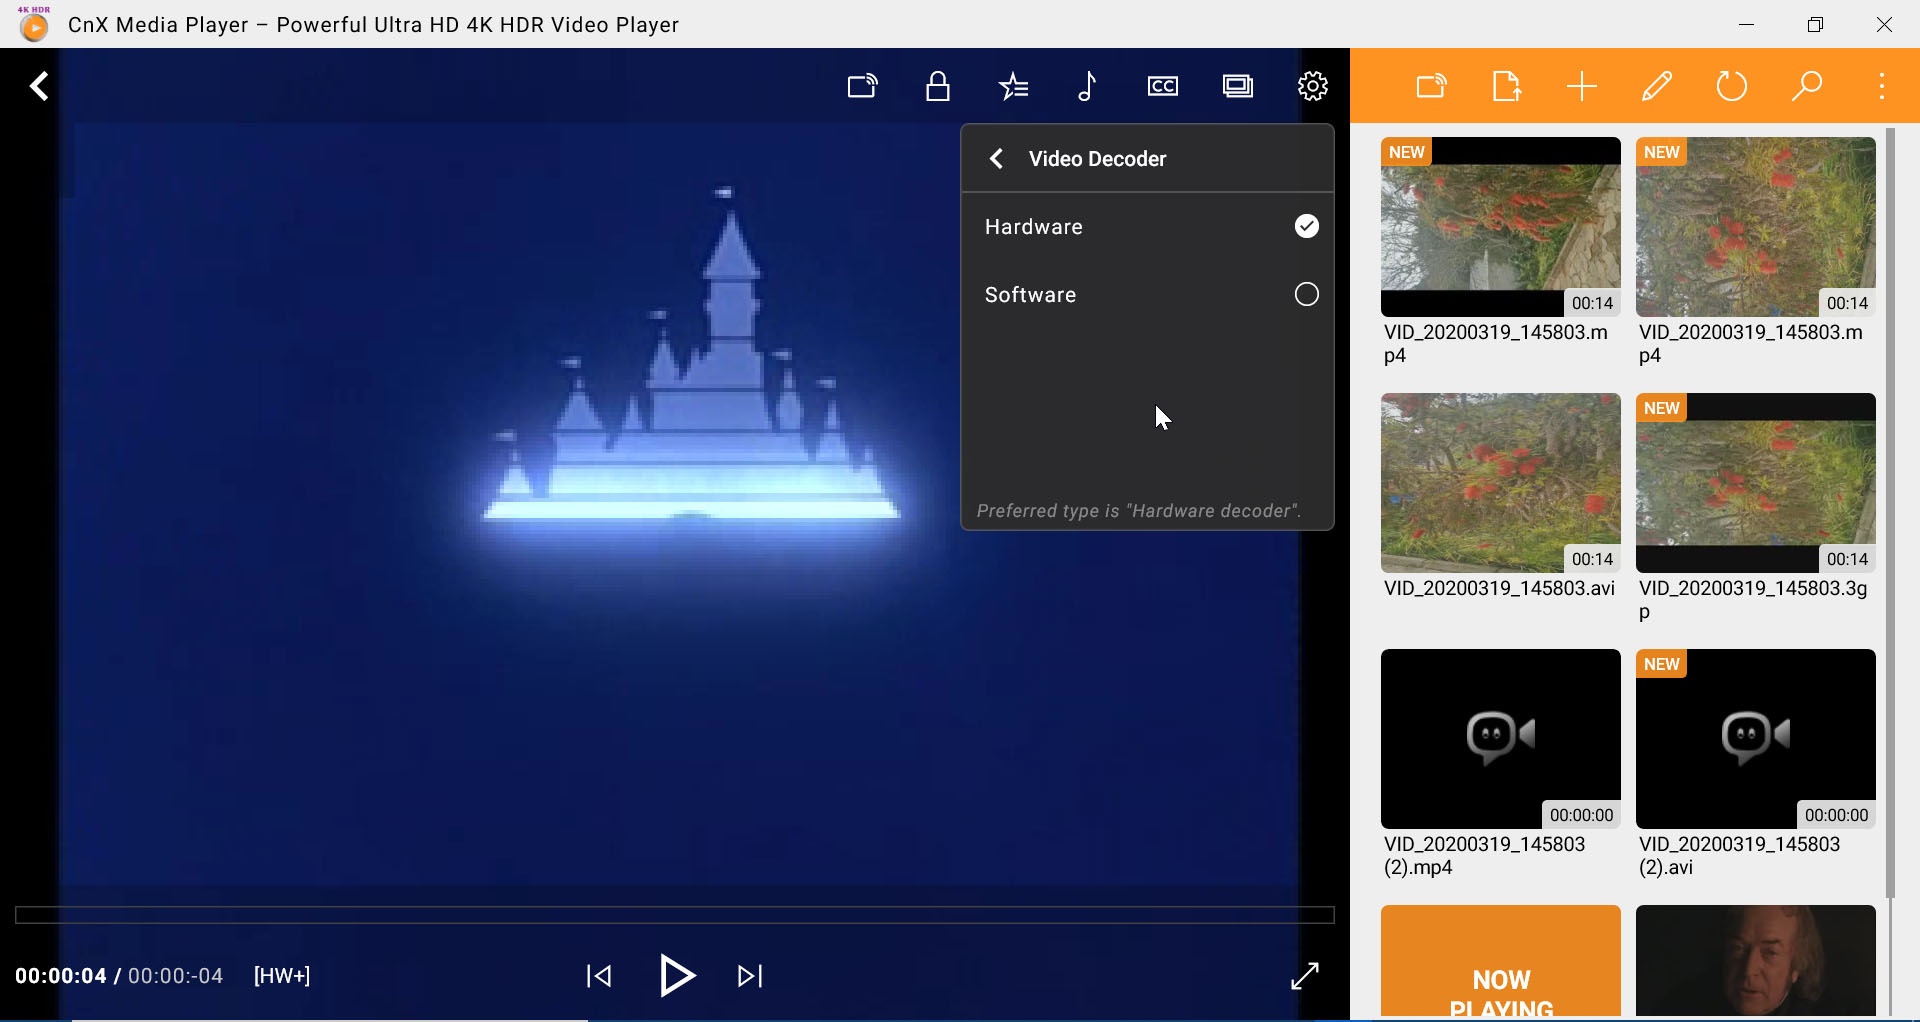The height and width of the screenshot is (1022, 1920).
Task: Click the orange search magnifier icon
Action: point(1809,87)
